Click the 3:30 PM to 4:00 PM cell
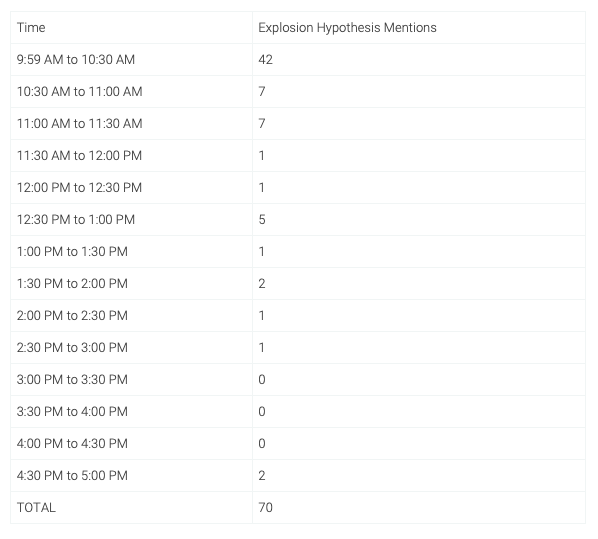This screenshot has height=539, width=598. click(x=131, y=412)
